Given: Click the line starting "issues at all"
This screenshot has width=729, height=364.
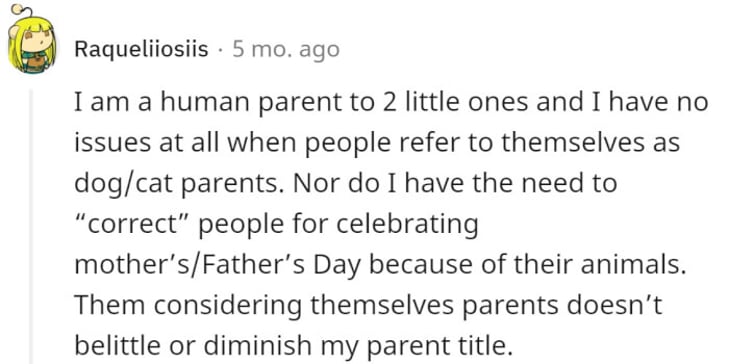Looking at the screenshot, I should pyautogui.click(x=377, y=144).
